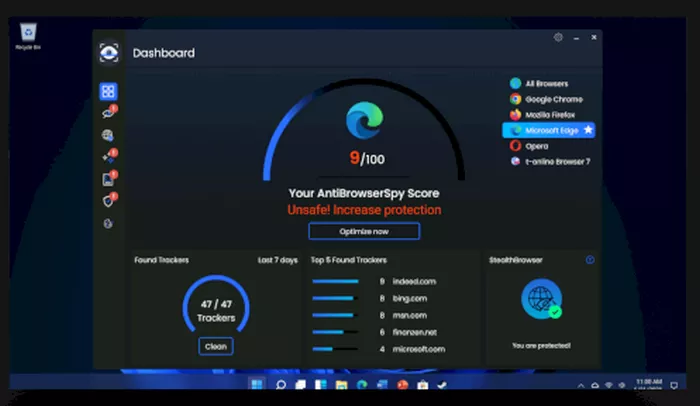The width and height of the screenshot is (700, 406).
Task: Select Google Chrome in browser list
Action: [x=546, y=99]
